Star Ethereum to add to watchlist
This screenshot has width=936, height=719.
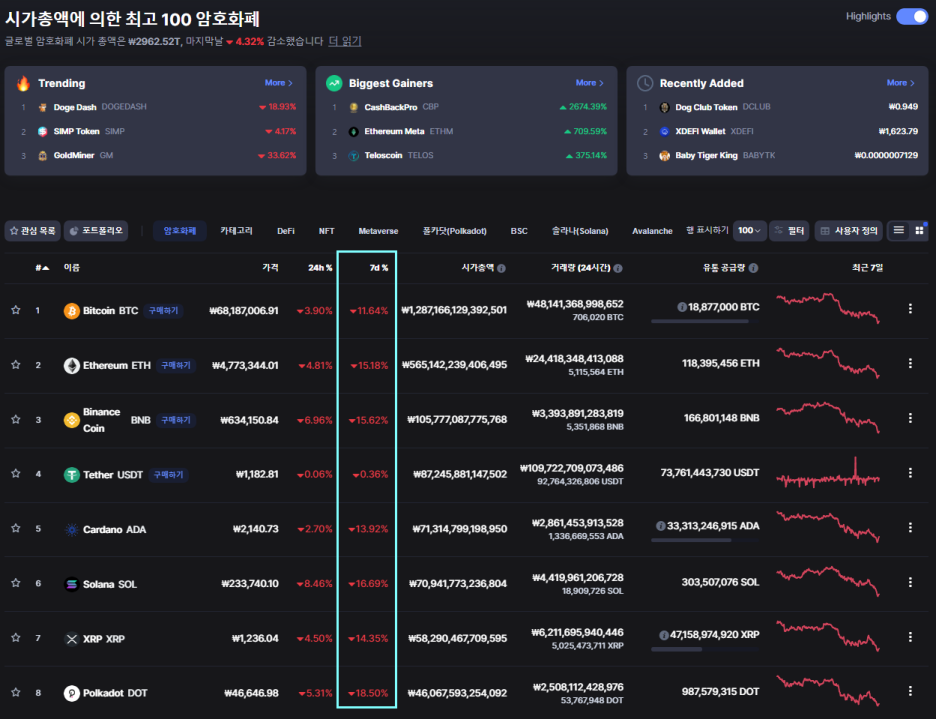[16, 365]
